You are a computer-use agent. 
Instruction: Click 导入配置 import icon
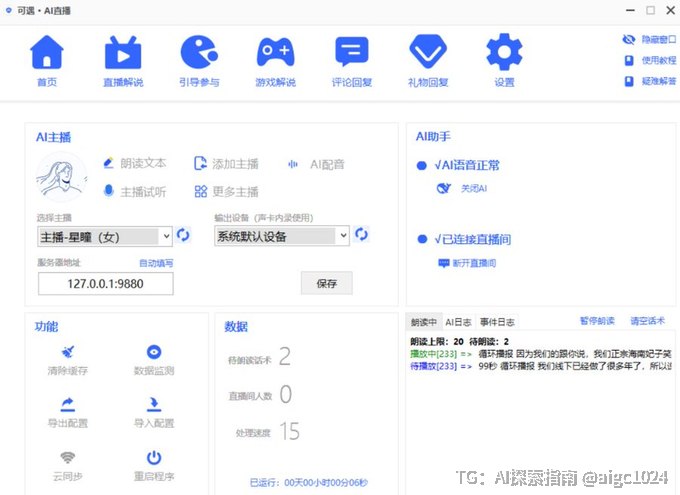154,404
